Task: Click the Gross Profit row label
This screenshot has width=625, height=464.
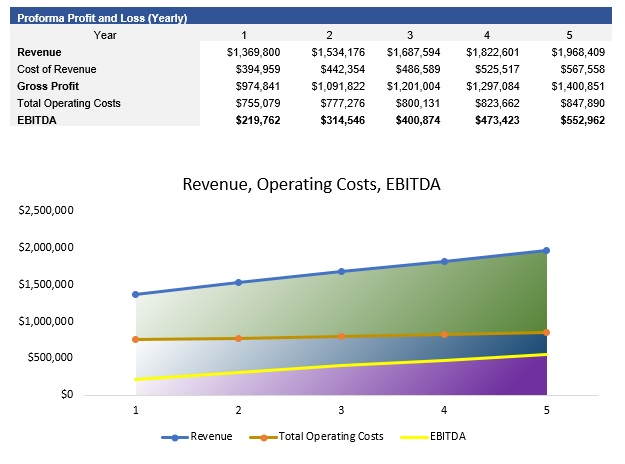Action: [x=48, y=86]
